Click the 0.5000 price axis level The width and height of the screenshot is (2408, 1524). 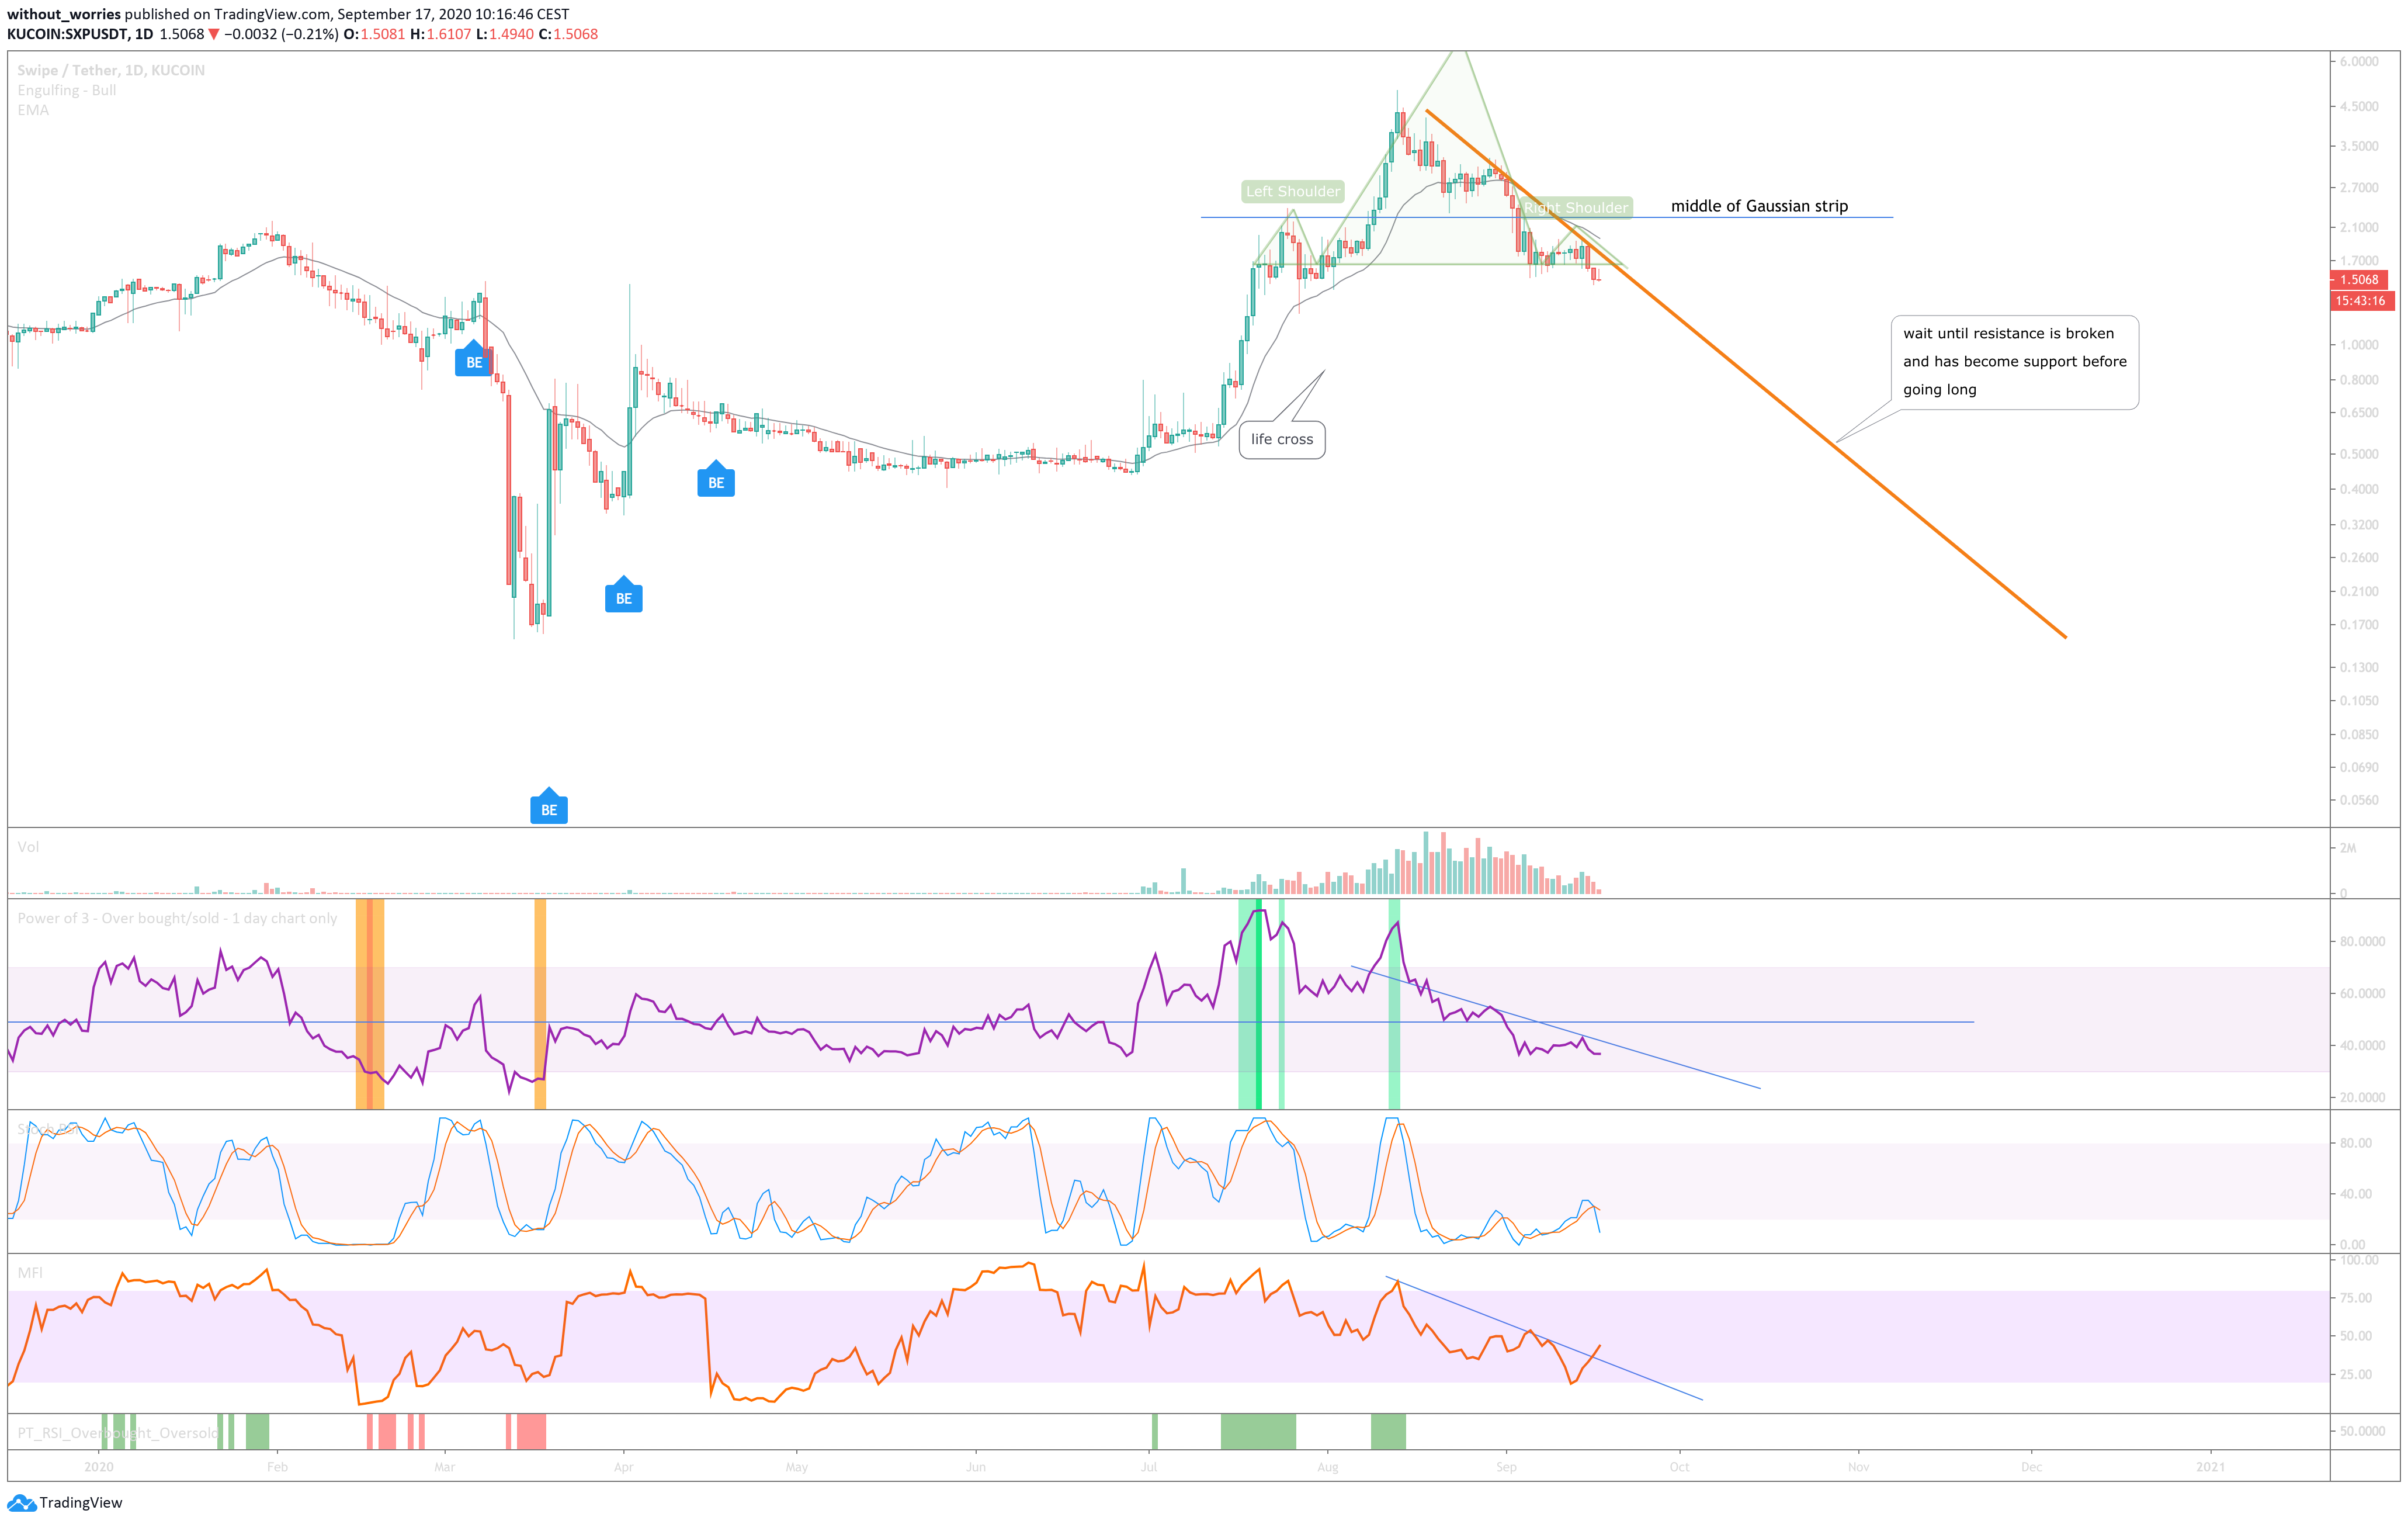(x=2359, y=453)
